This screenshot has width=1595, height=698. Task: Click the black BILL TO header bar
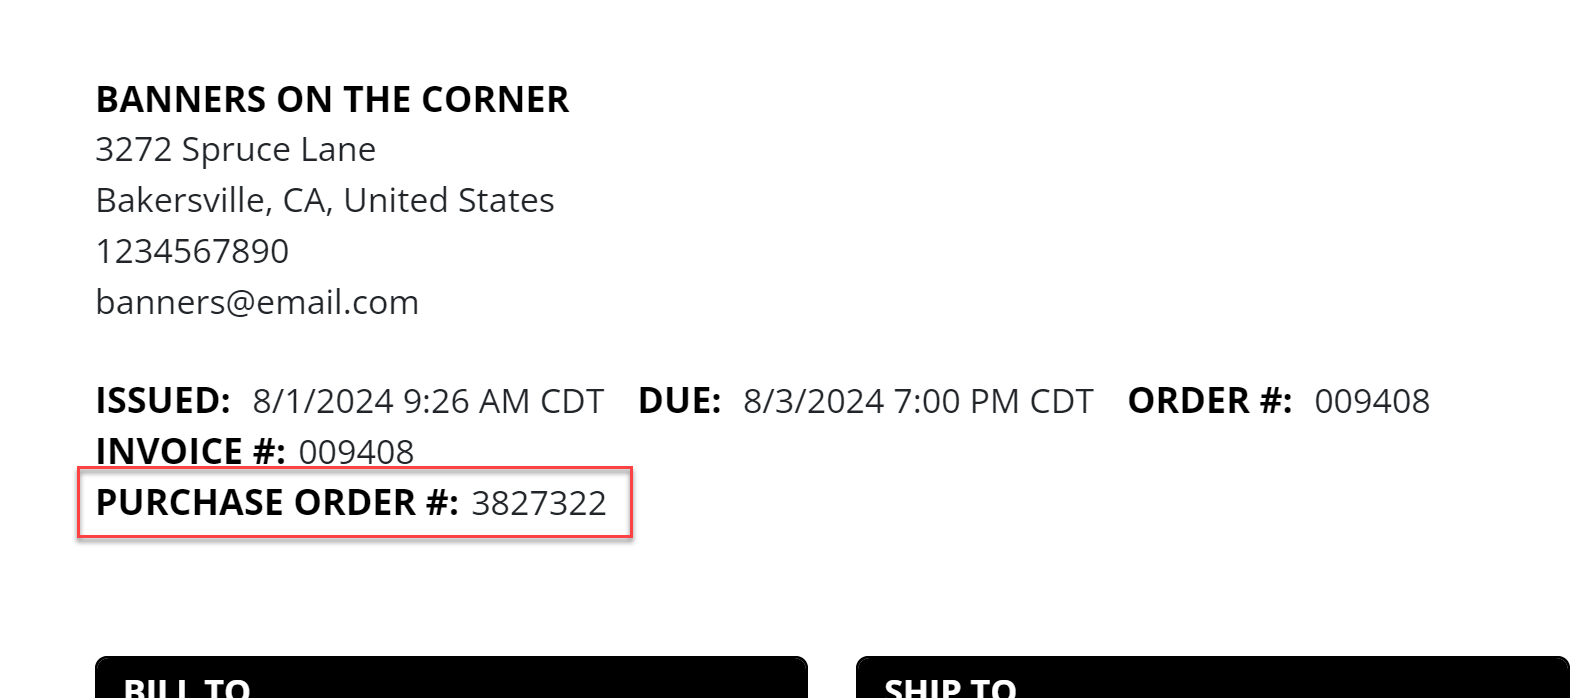pos(451,677)
